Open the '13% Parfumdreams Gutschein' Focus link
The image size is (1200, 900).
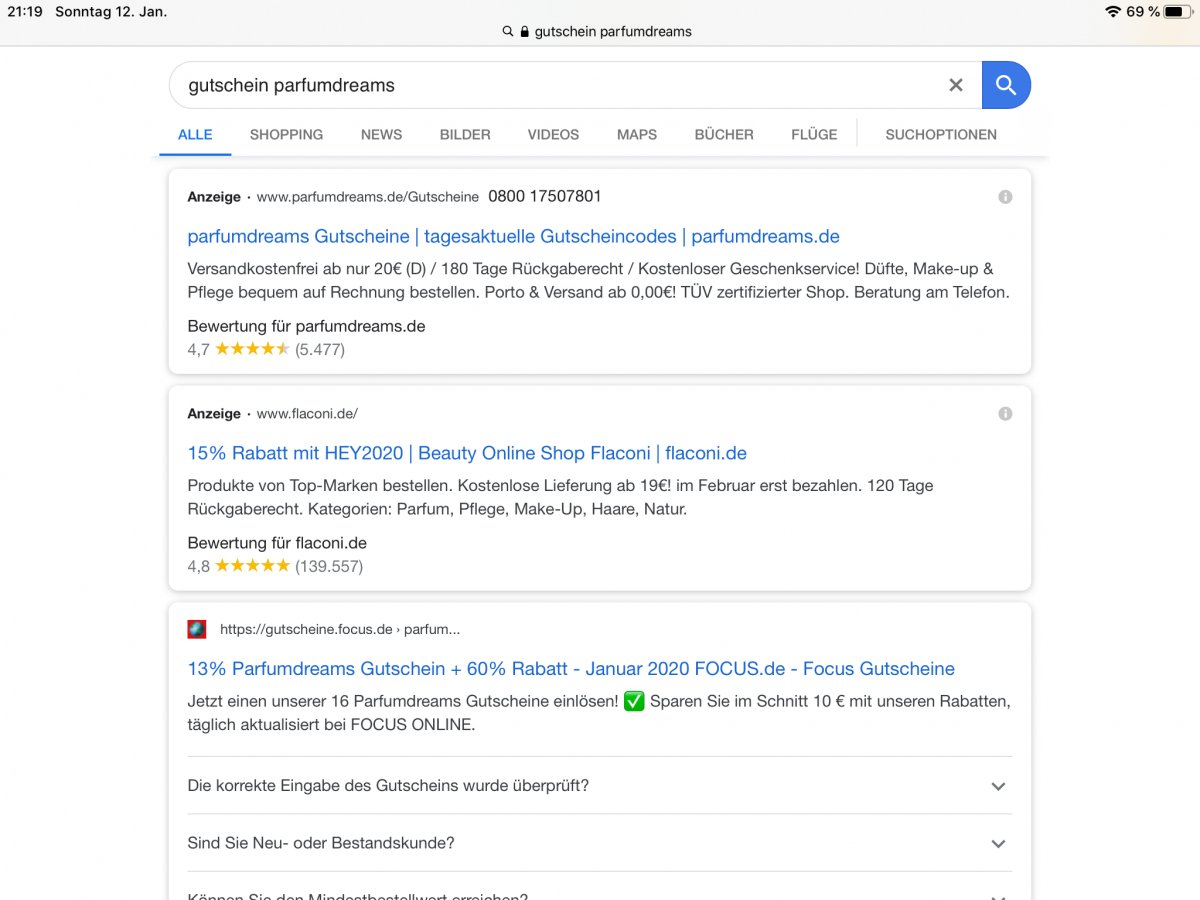pyautogui.click(x=571, y=669)
